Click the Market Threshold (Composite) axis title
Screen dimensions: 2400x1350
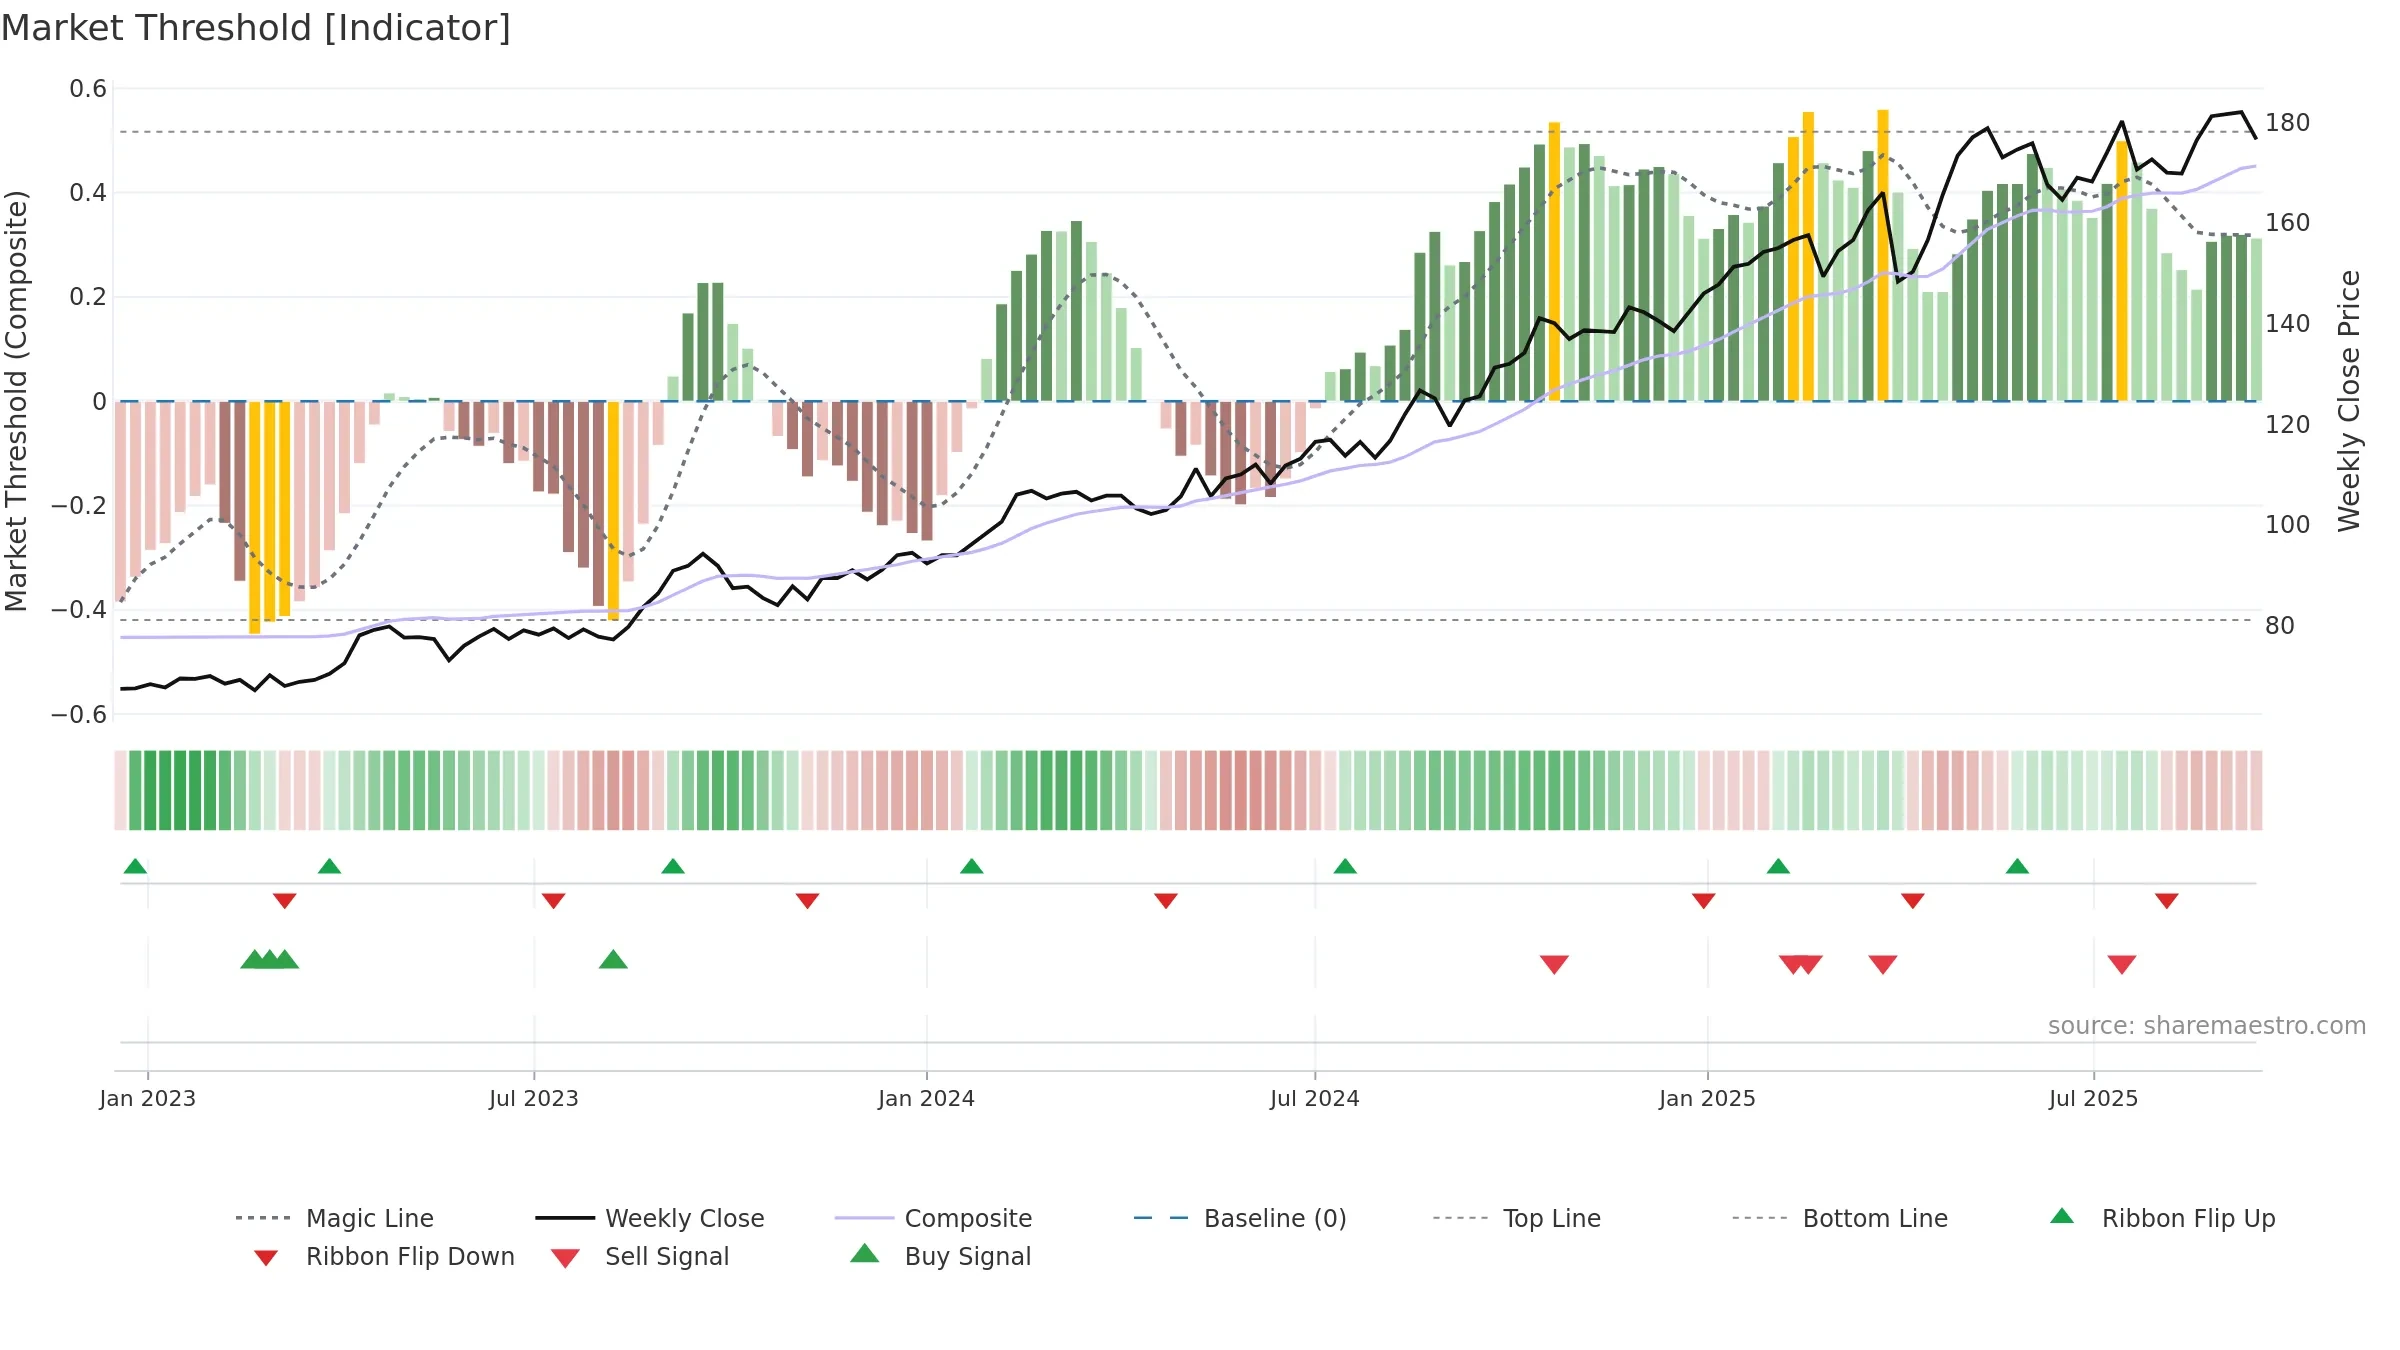click(x=16, y=400)
